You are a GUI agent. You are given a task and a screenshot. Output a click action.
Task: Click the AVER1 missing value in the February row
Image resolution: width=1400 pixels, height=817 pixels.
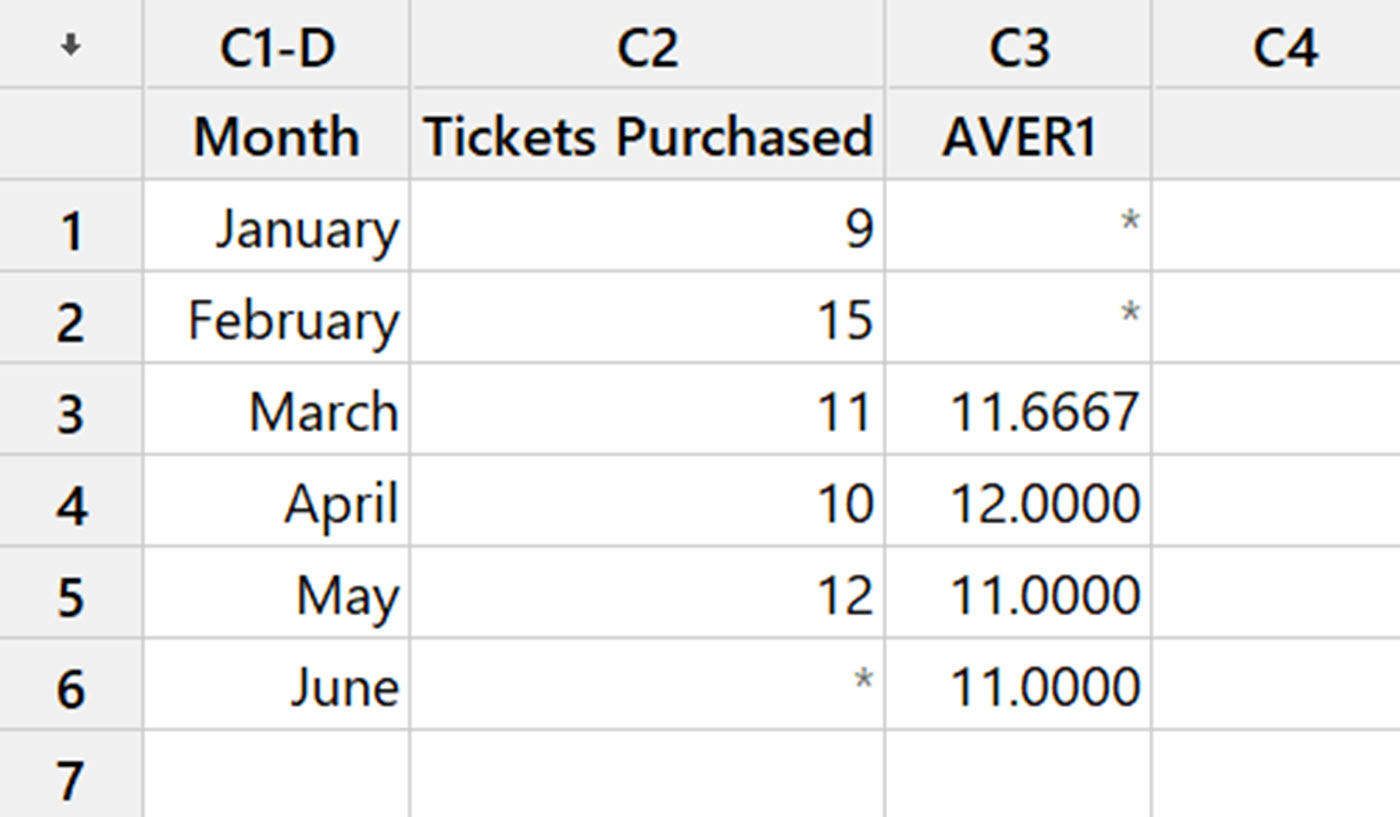[x=1018, y=318]
